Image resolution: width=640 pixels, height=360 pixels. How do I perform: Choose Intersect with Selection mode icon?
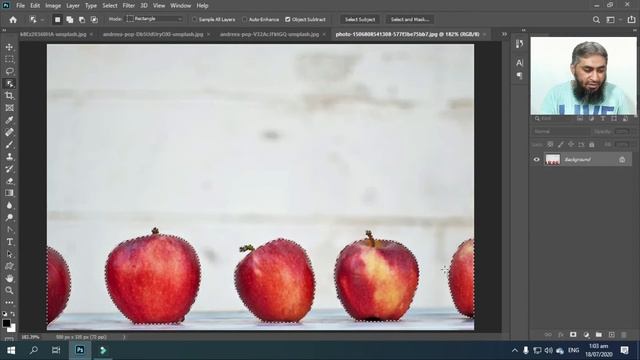point(94,20)
